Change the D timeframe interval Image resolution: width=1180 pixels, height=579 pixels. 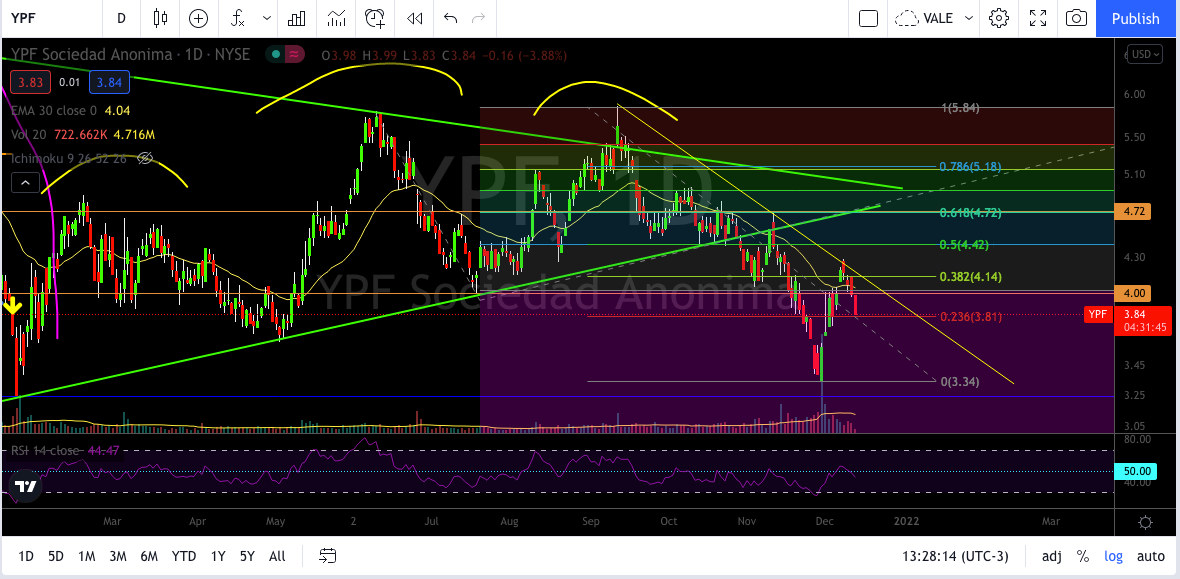click(x=121, y=18)
